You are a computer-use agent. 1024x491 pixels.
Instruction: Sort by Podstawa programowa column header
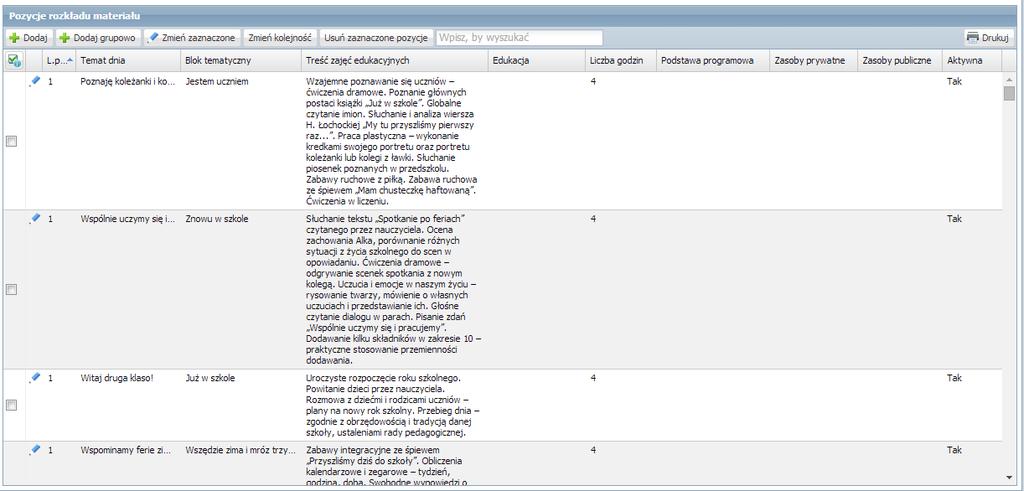pos(712,61)
